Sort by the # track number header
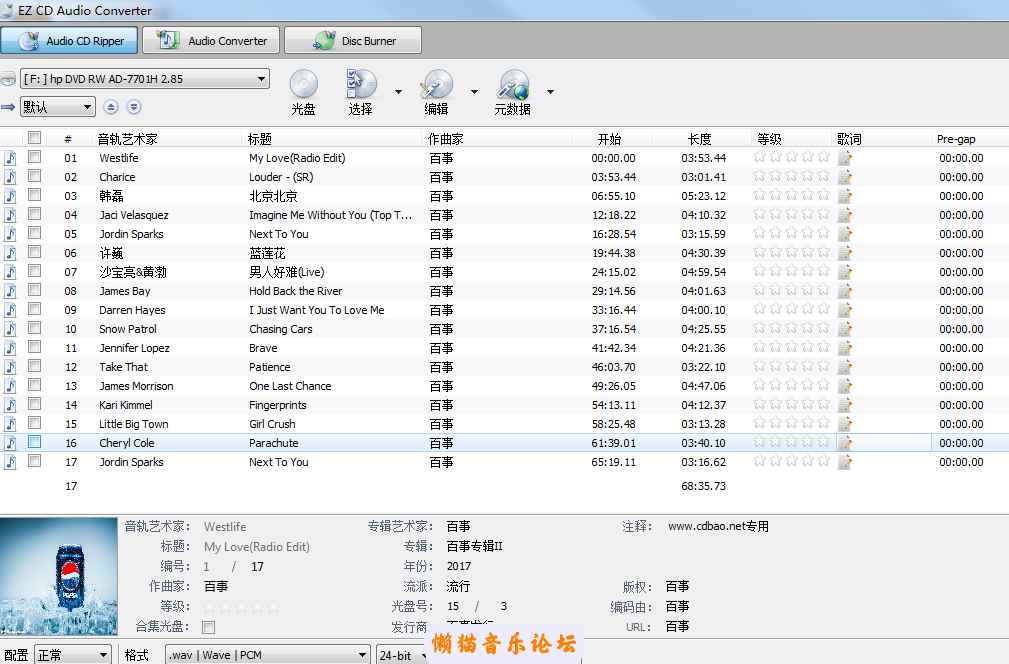Viewport: 1009px width, 664px height. [68, 140]
